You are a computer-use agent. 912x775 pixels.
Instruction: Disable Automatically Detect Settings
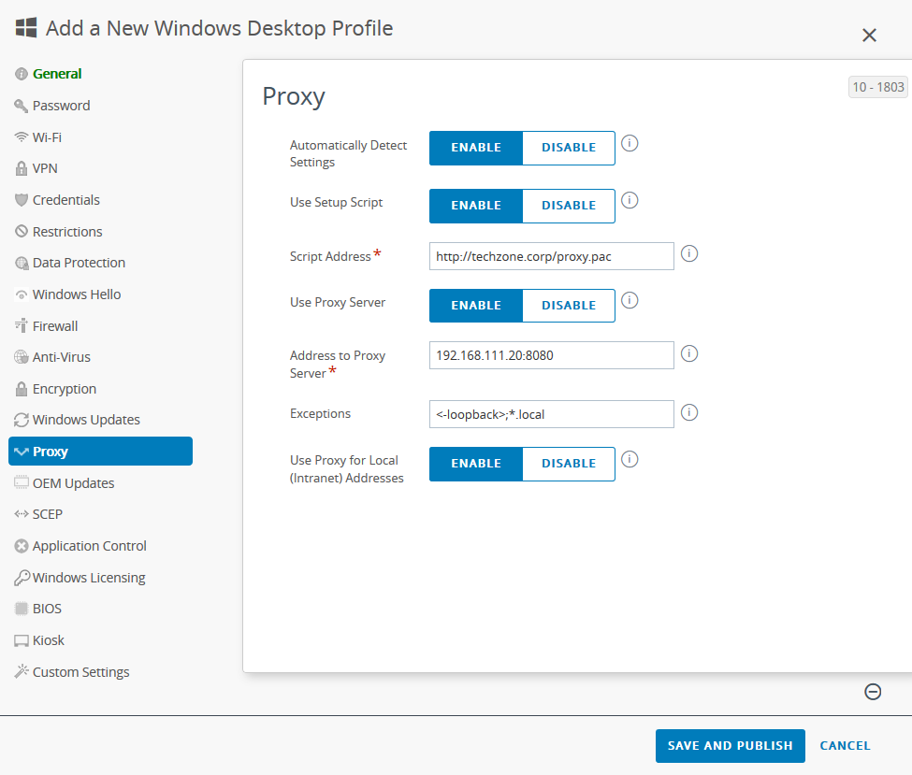pyautogui.click(x=568, y=148)
